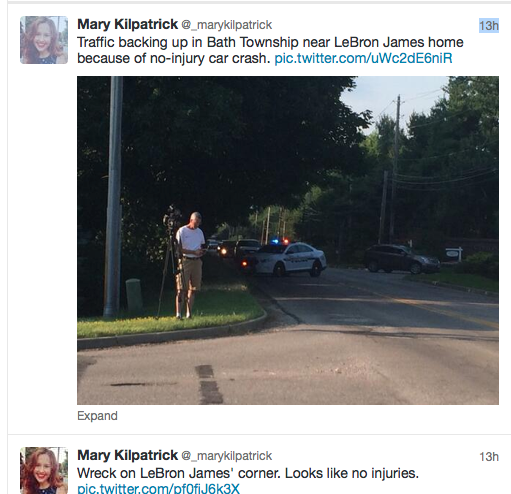Open the Mary Kilpatrick name on first tweet
Image resolution: width=511 pixels, height=494 pixels.
[127, 24]
